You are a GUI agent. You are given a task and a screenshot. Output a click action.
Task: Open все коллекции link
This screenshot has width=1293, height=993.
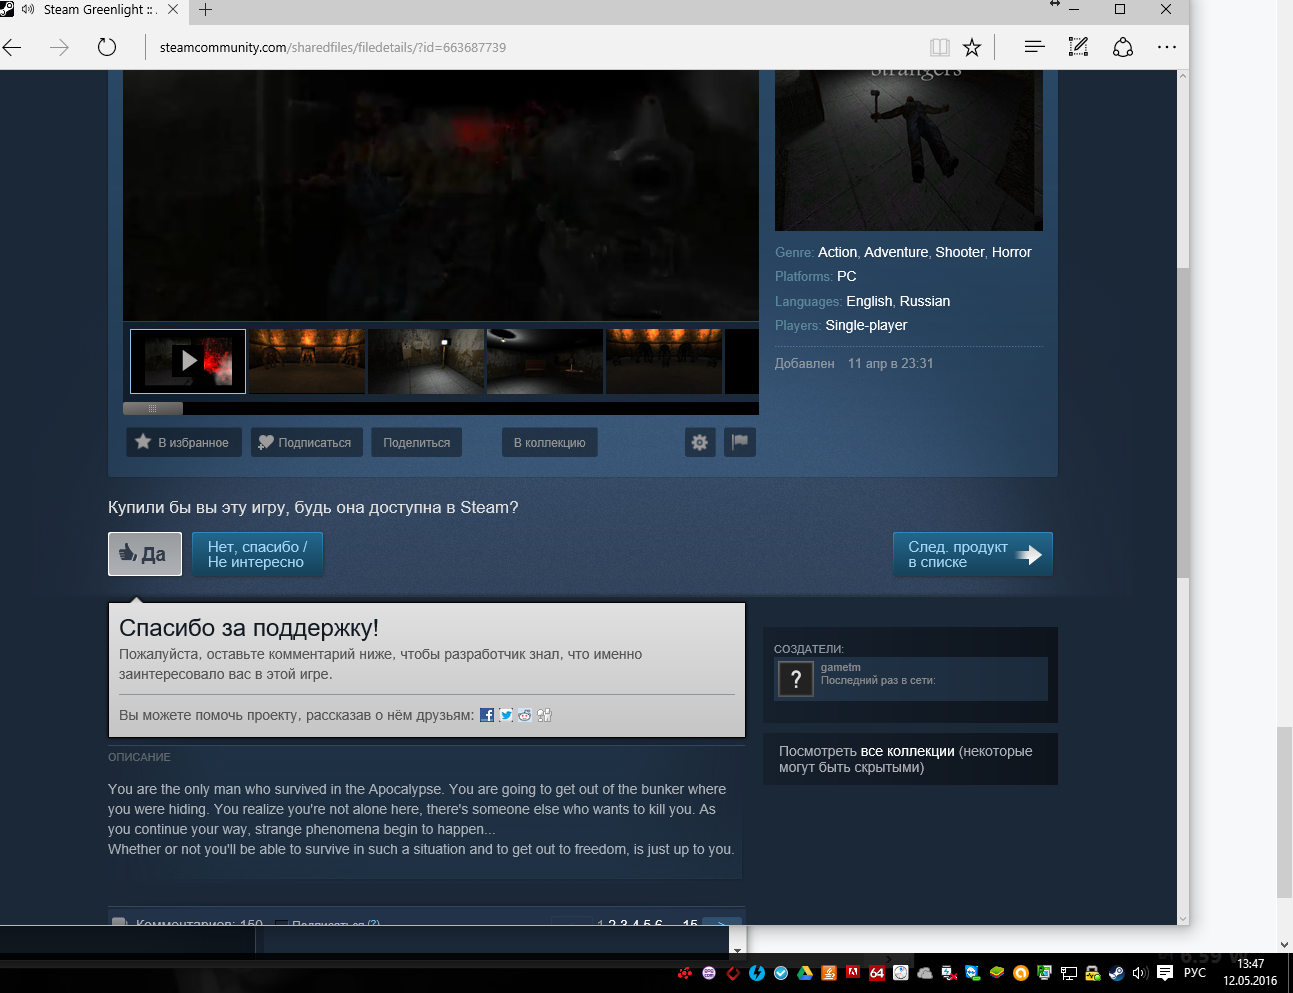click(907, 751)
